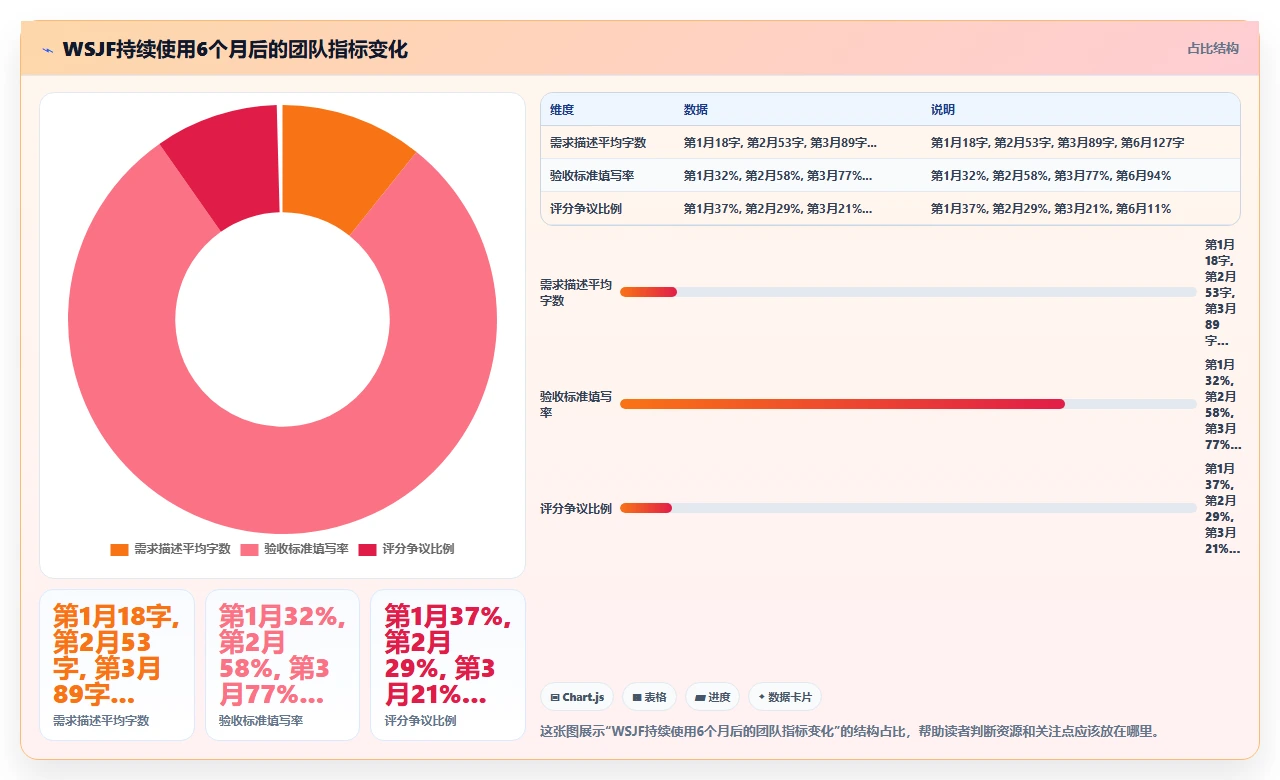Click the chart description sentence at bottom
The image size is (1280, 780).
point(852,731)
